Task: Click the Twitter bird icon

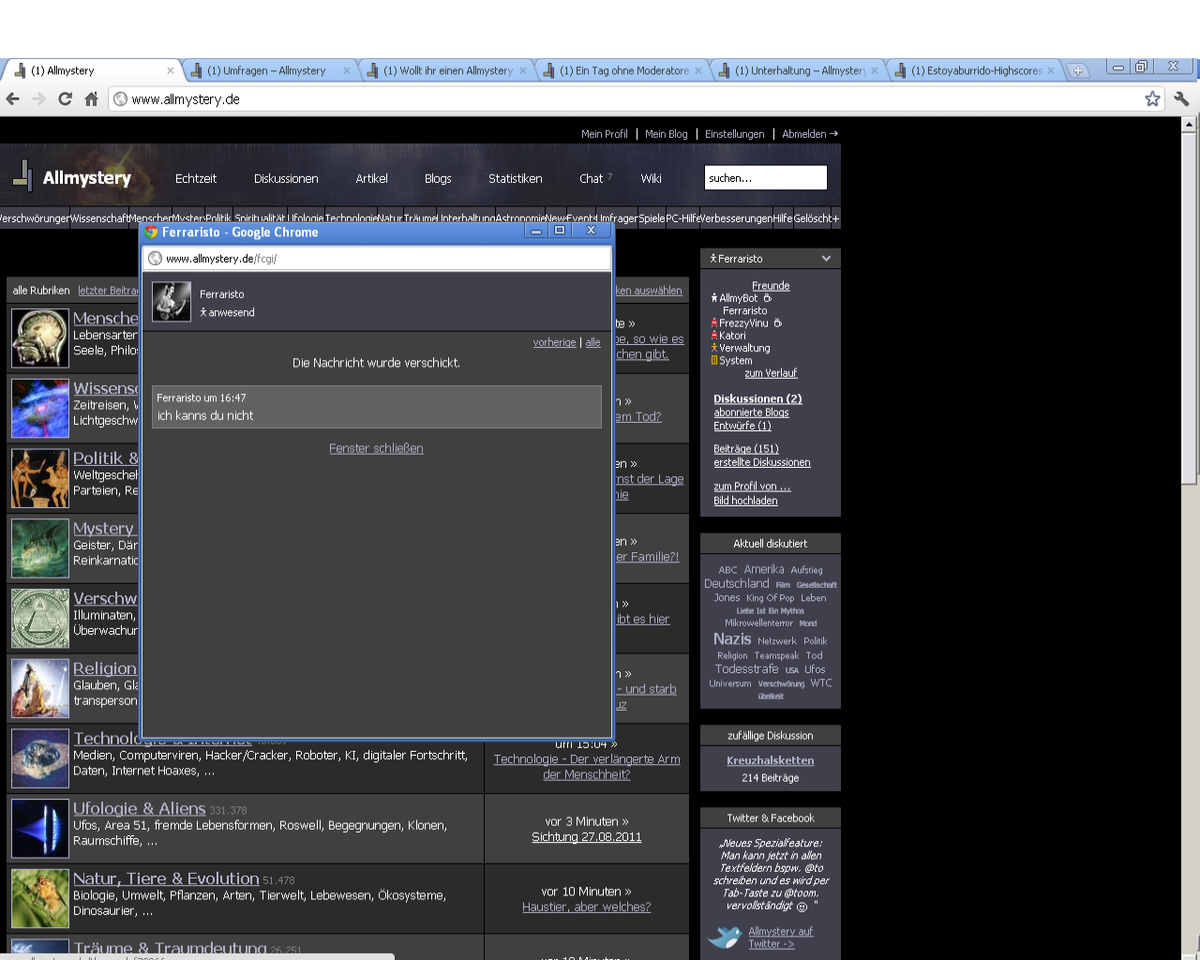Action: (x=725, y=938)
